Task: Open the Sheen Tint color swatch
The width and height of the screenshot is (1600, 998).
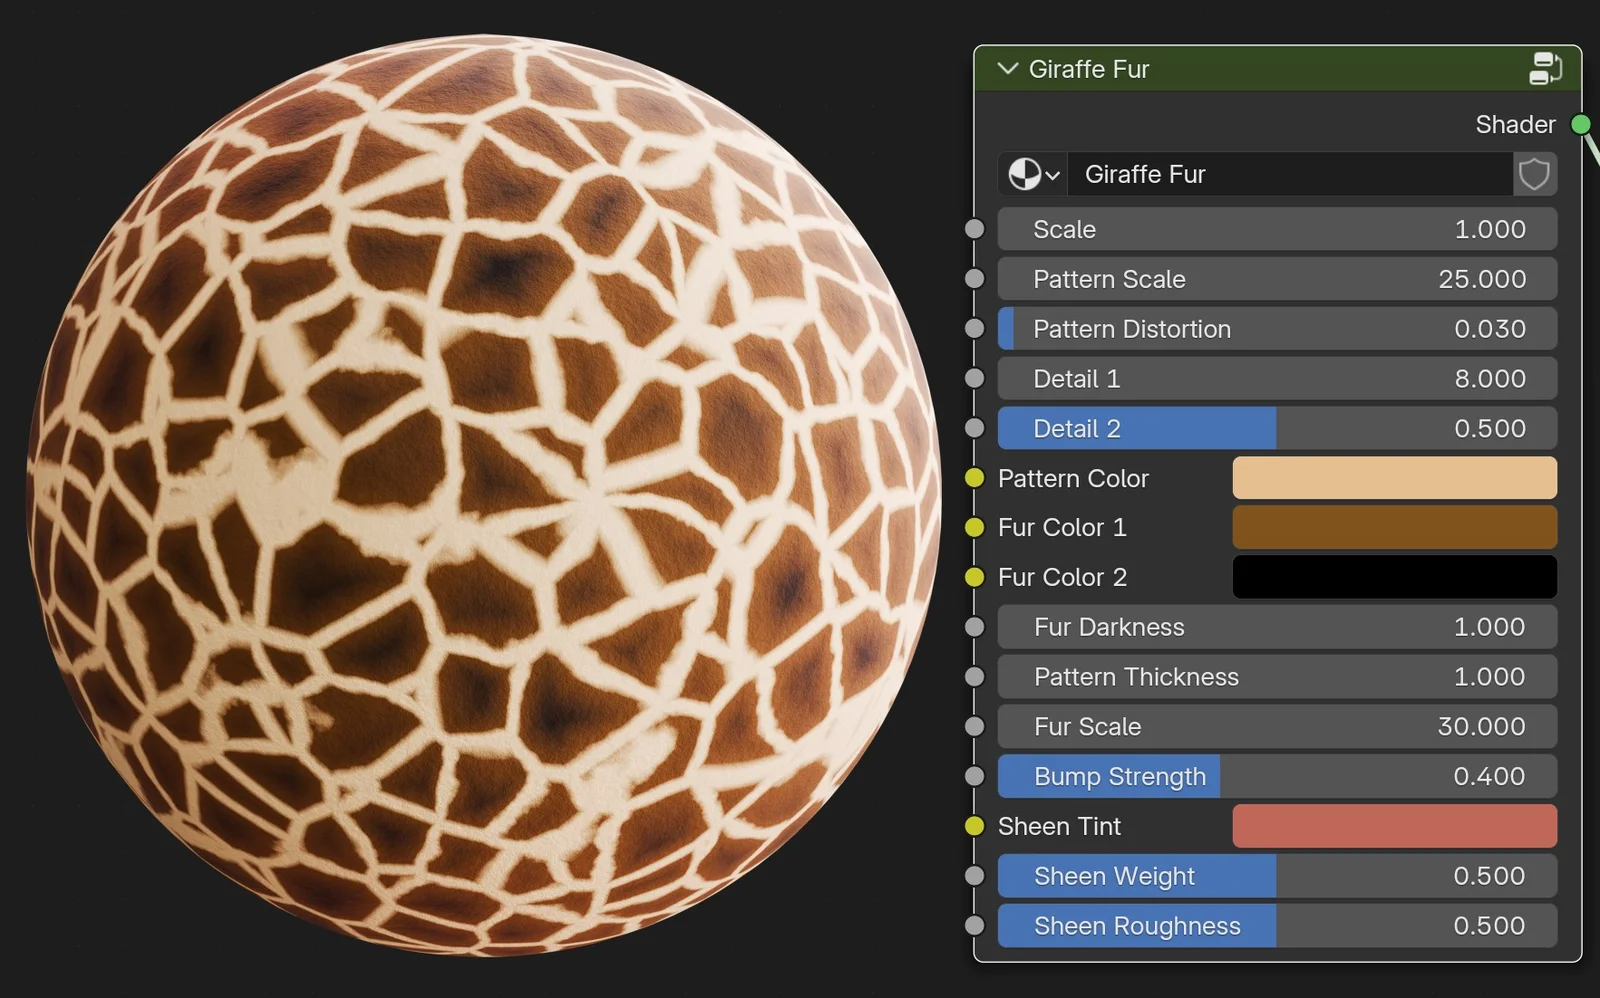Action: click(x=1394, y=826)
